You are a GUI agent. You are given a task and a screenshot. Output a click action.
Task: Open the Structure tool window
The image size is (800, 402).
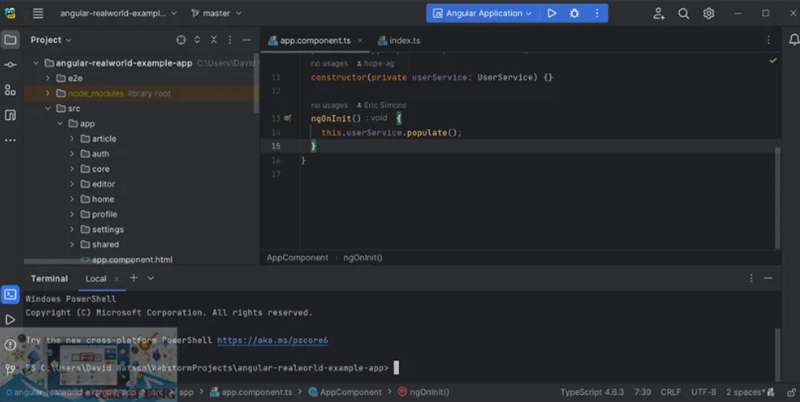tap(10, 90)
